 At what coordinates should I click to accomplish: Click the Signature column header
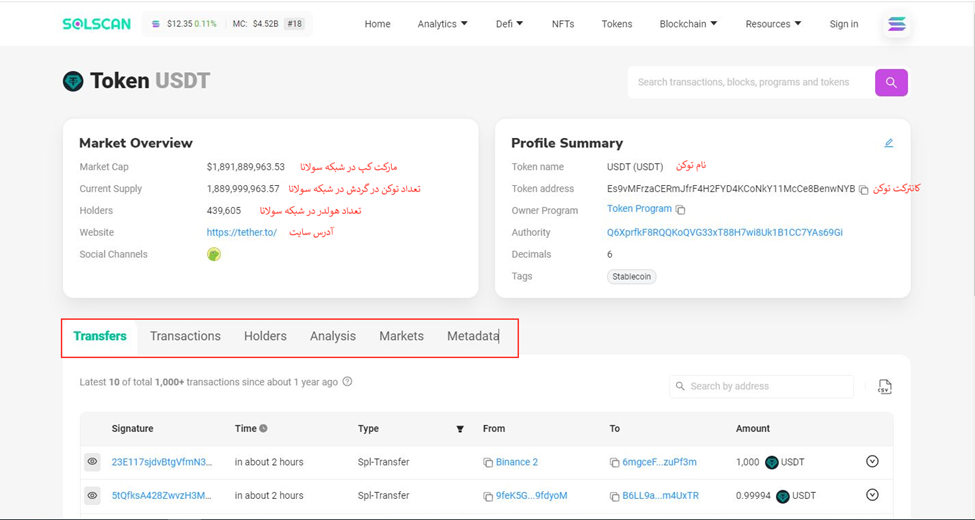[x=132, y=429]
